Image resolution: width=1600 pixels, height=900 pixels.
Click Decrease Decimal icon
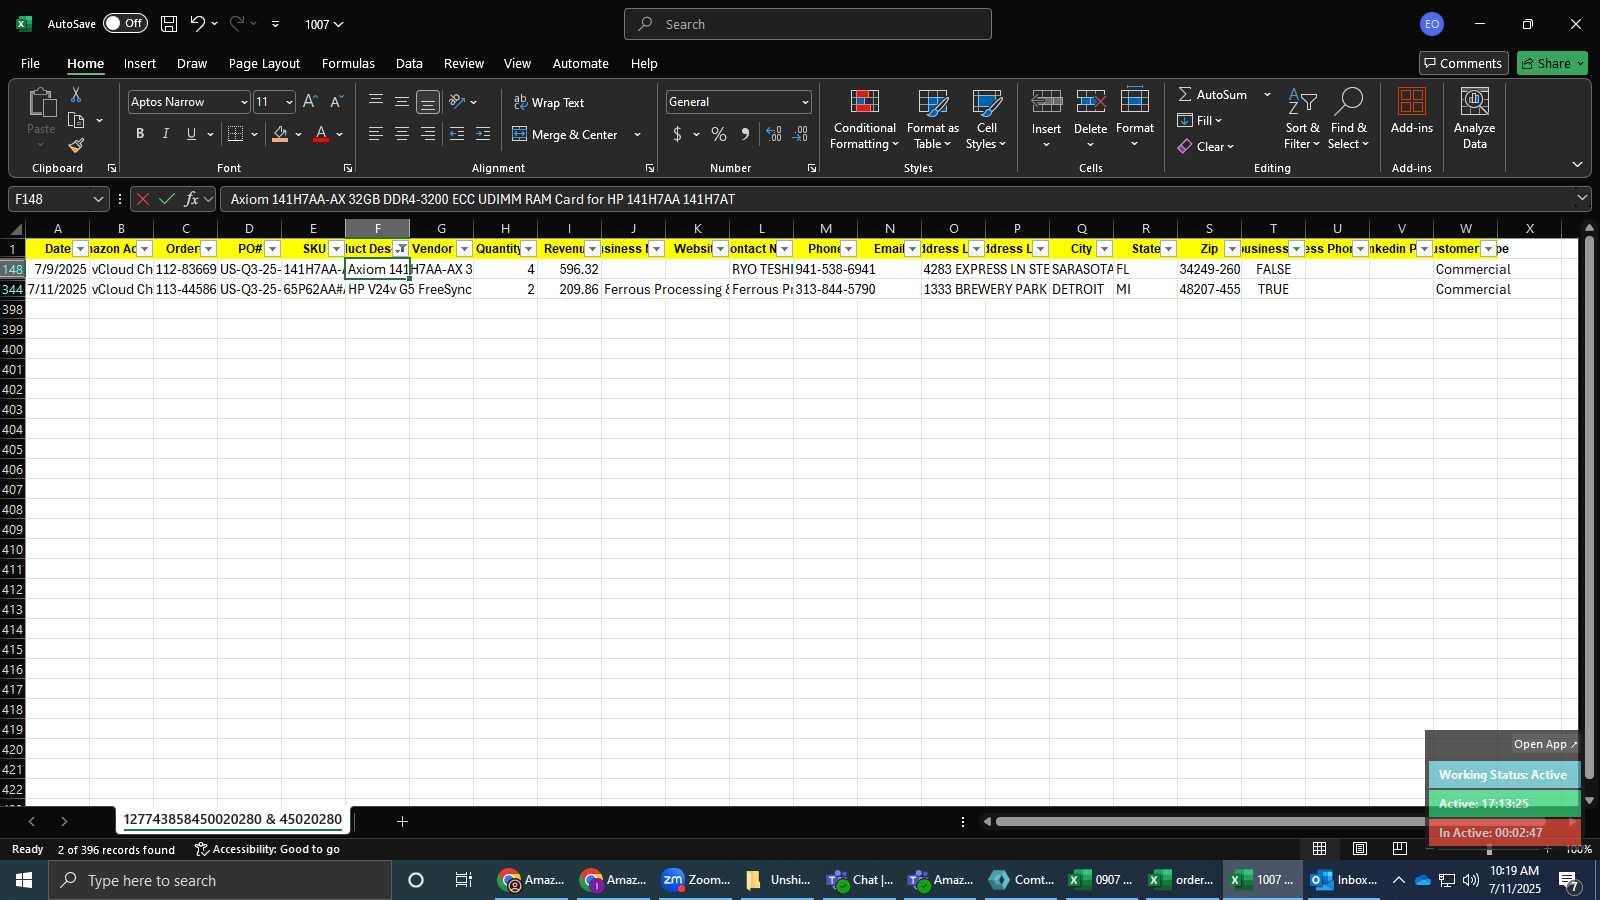[800, 134]
